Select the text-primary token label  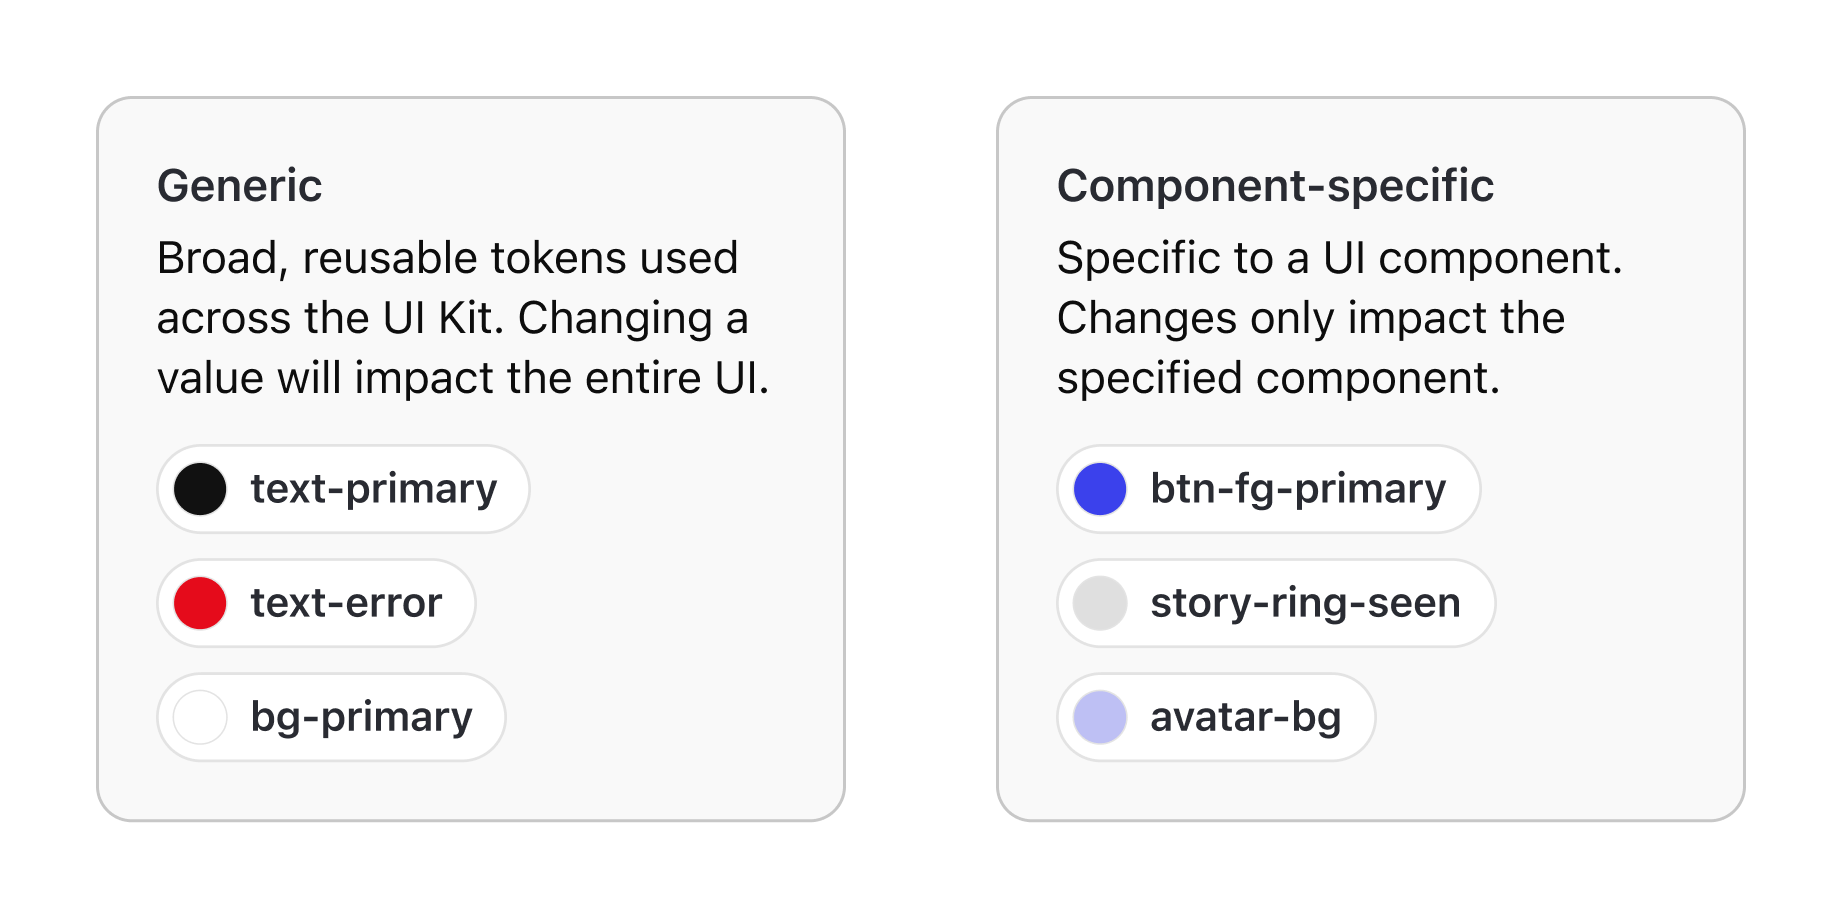tap(373, 489)
